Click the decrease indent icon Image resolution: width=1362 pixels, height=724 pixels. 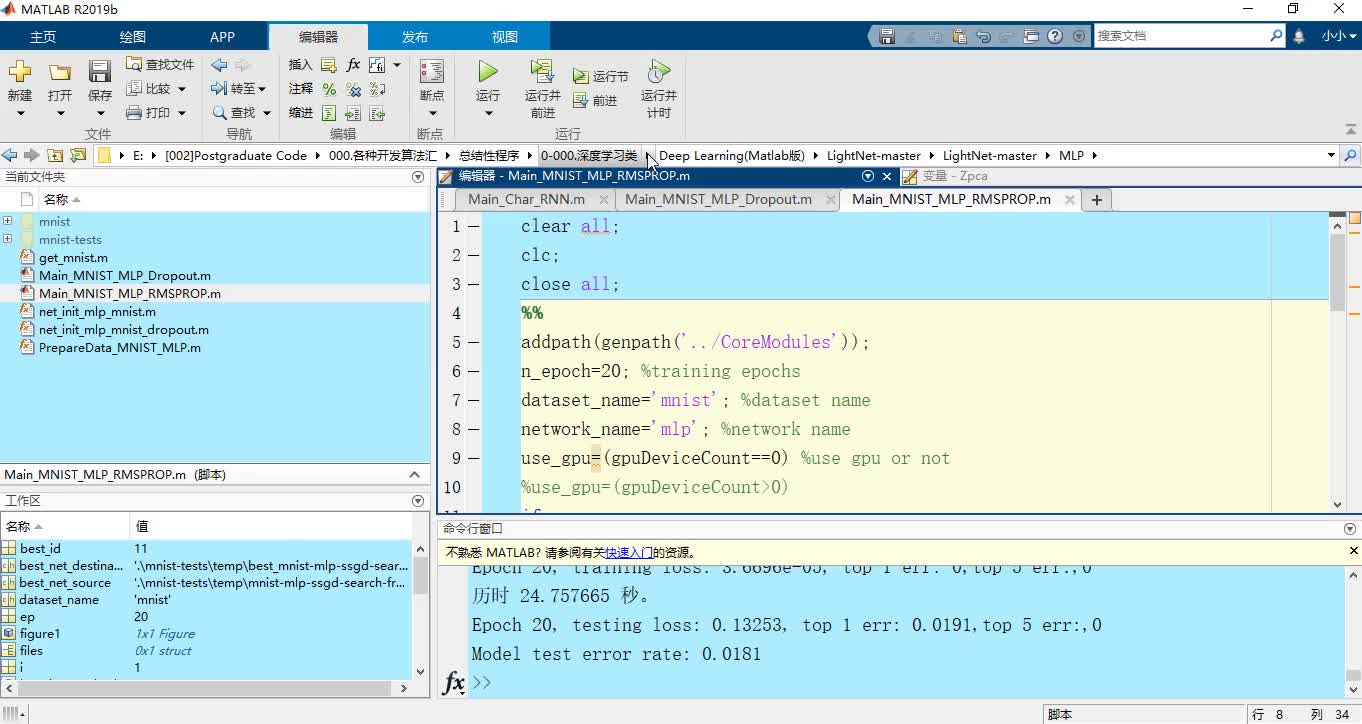click(x=377, y=113)
